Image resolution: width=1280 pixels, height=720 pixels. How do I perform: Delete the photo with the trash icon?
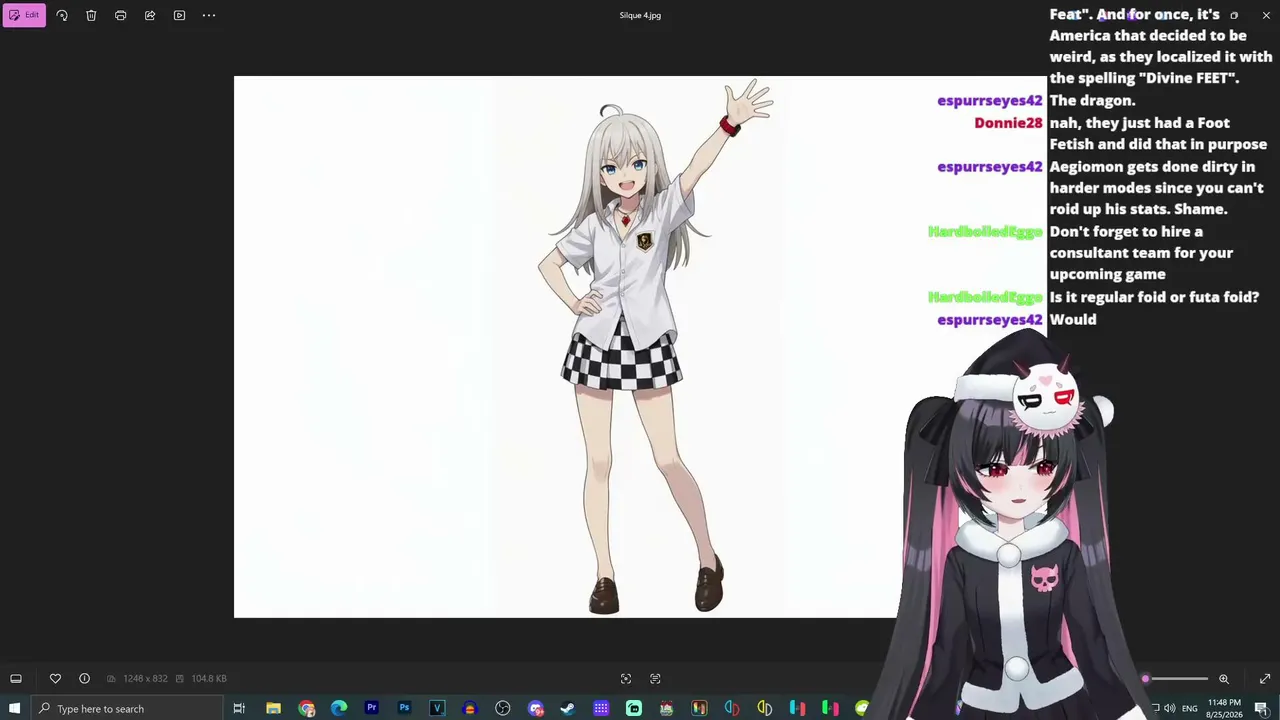point(91,15)
